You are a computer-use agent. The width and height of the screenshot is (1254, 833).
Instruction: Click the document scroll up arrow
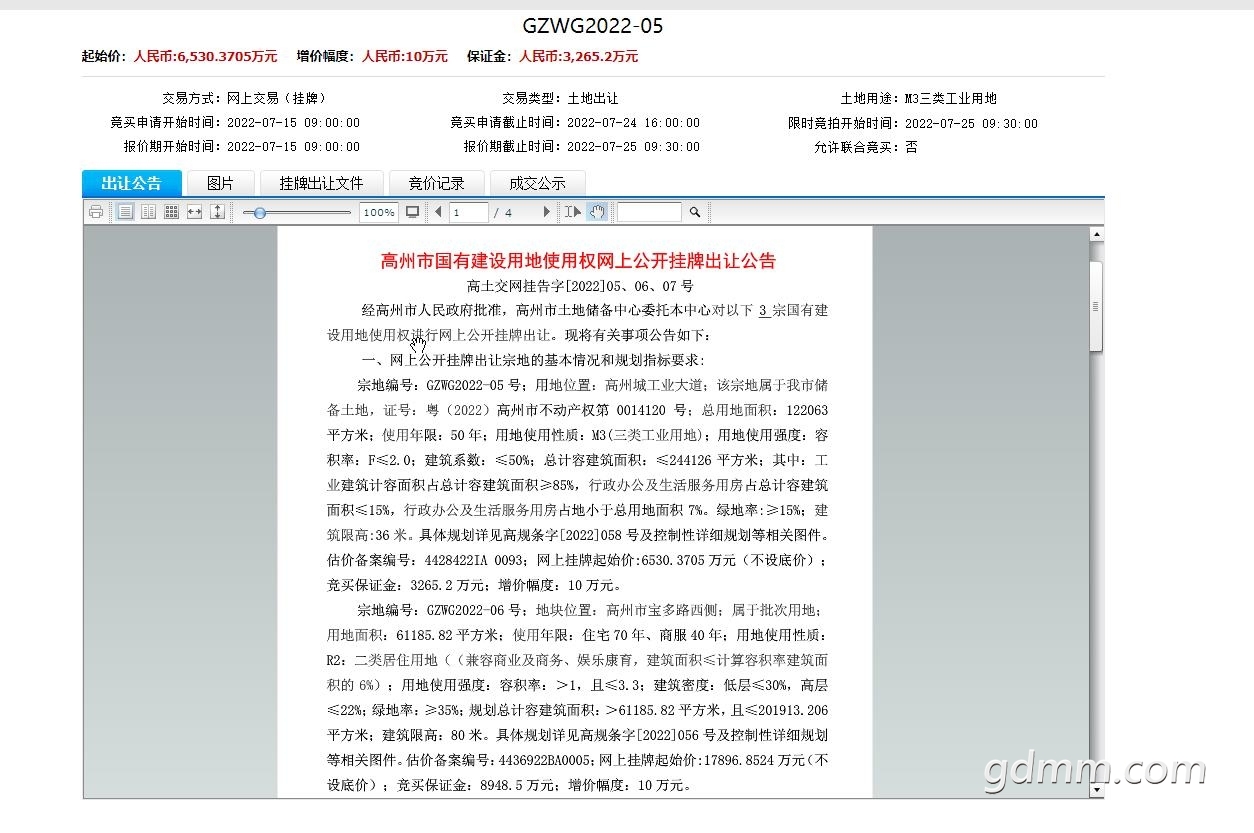[x=1097, y=234]
